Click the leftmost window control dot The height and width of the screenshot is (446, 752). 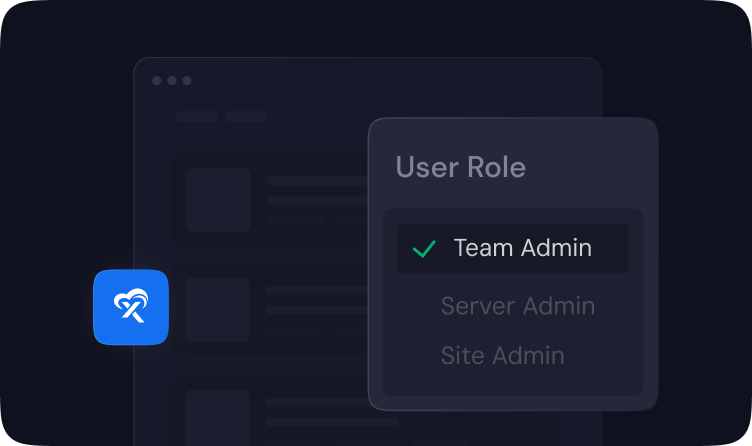click(157, 81)
